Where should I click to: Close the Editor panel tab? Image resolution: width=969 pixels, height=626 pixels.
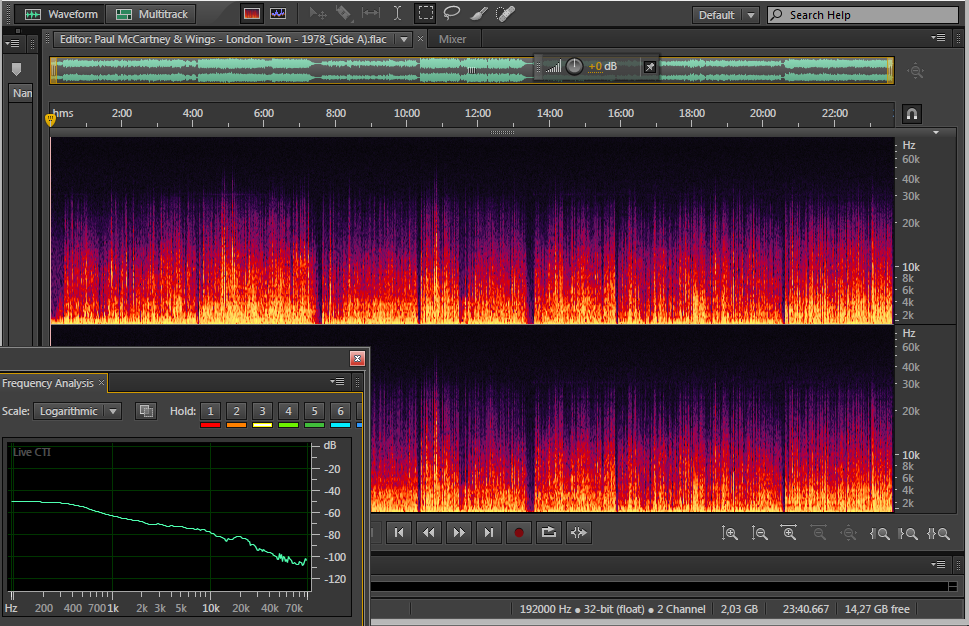point(420,39)
